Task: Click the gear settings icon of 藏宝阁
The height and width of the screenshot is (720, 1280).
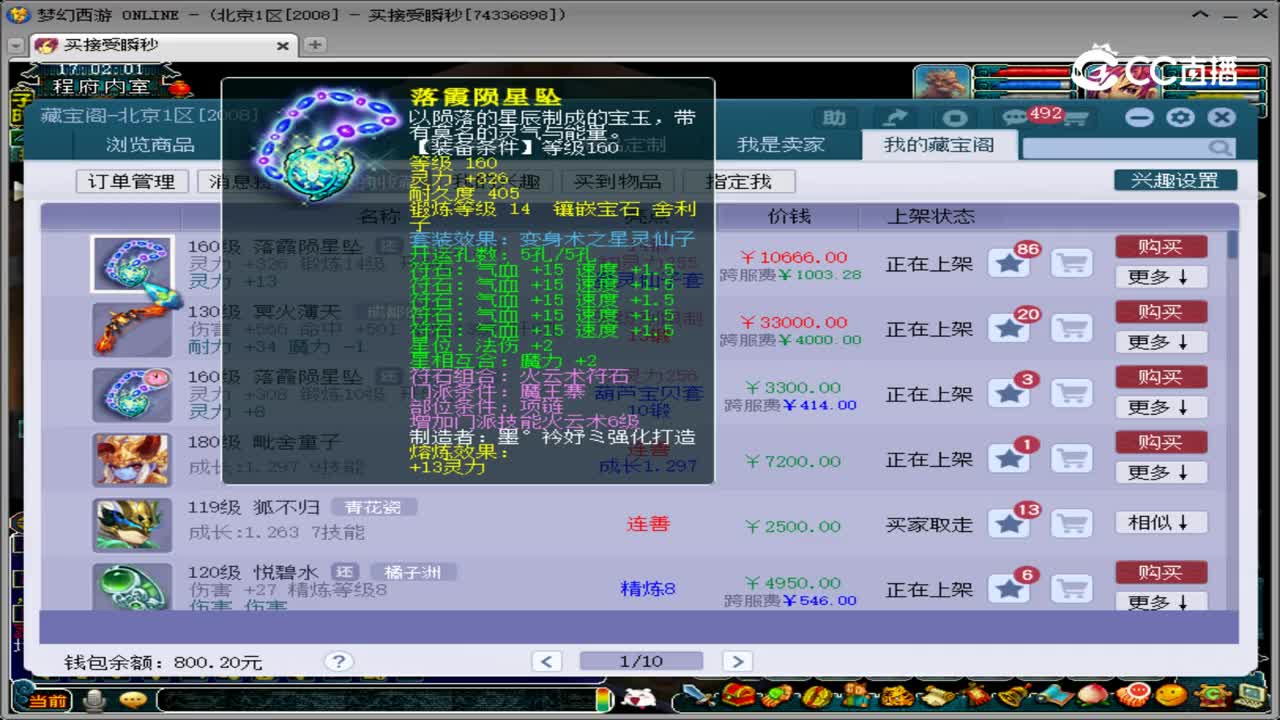Action: click(x=1181, y=117)
